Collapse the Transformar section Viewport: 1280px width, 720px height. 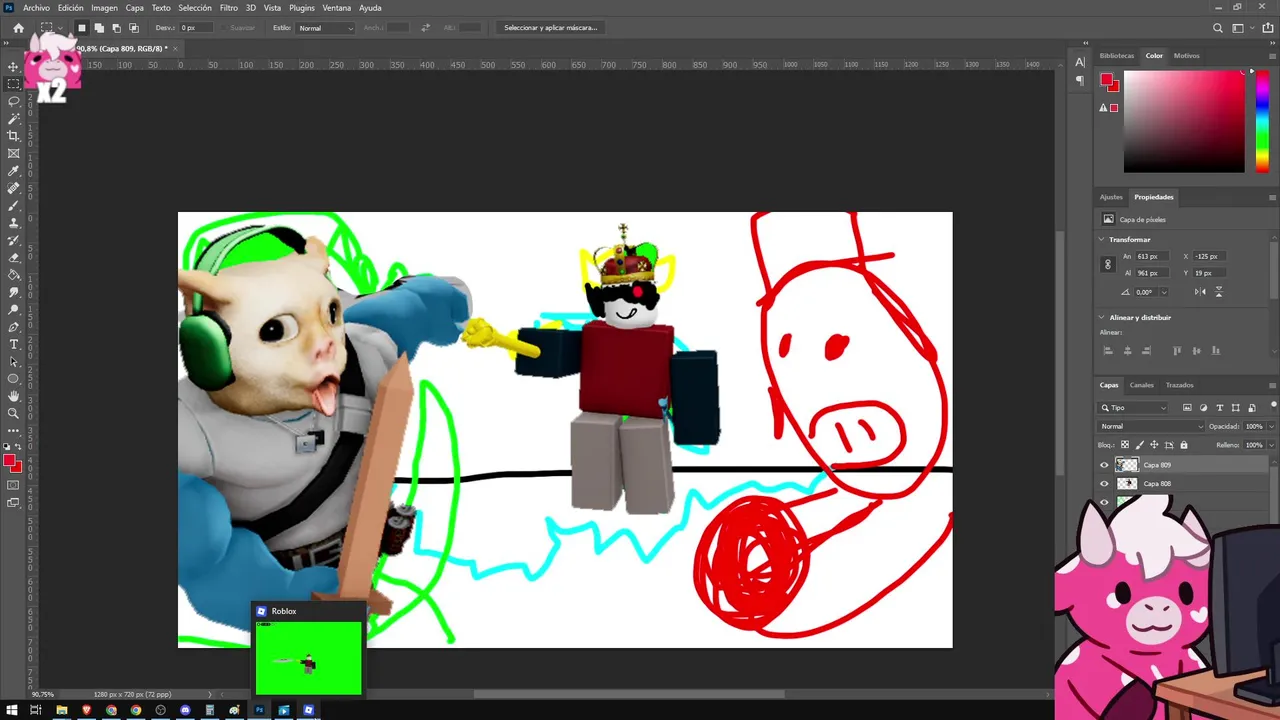click(x=1102, y=240)
